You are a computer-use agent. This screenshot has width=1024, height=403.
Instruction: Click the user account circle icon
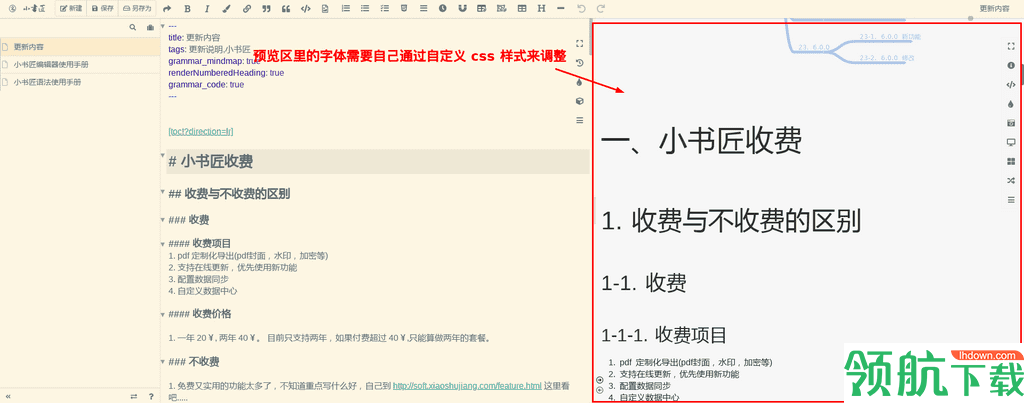(x=12, y=8)
